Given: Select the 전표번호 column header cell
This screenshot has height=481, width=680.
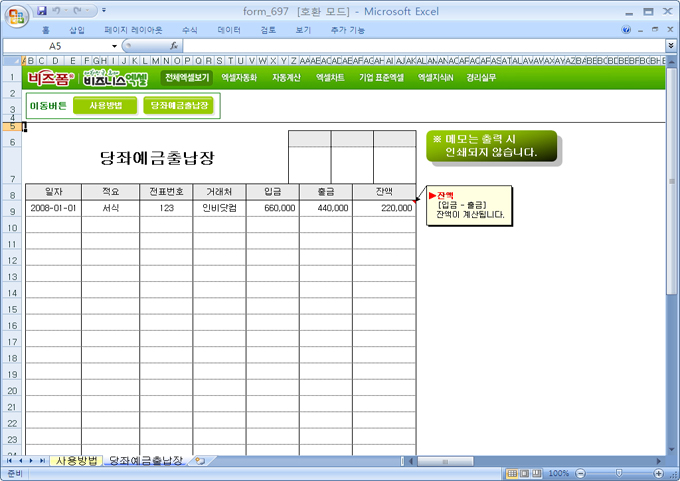Looking at the screenshot, I should [x=166, y=192].
